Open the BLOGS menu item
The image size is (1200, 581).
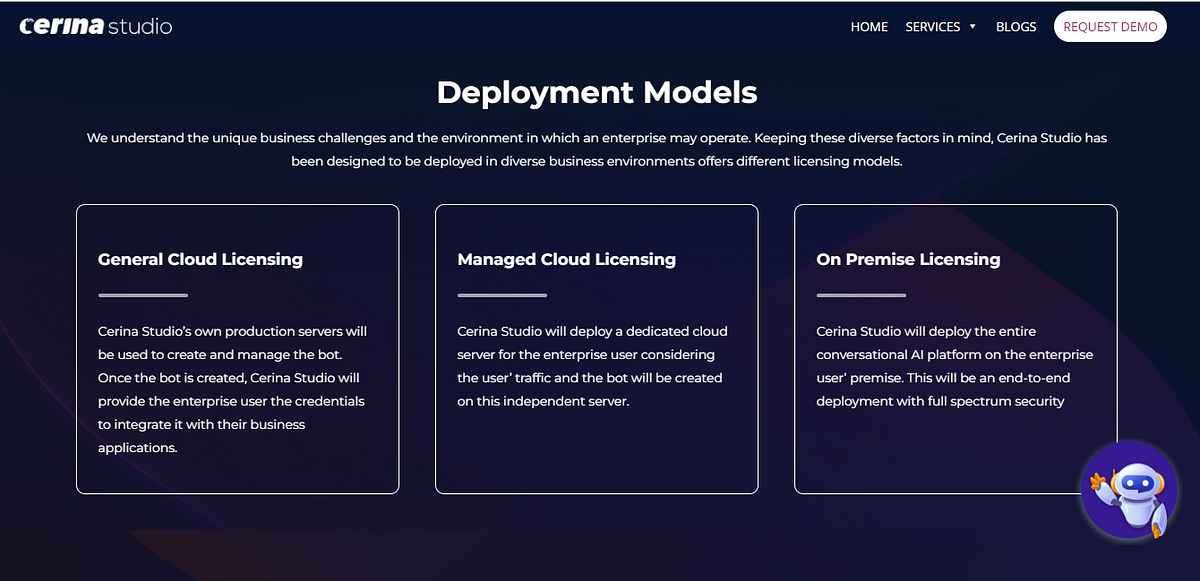coord(1016,27)
